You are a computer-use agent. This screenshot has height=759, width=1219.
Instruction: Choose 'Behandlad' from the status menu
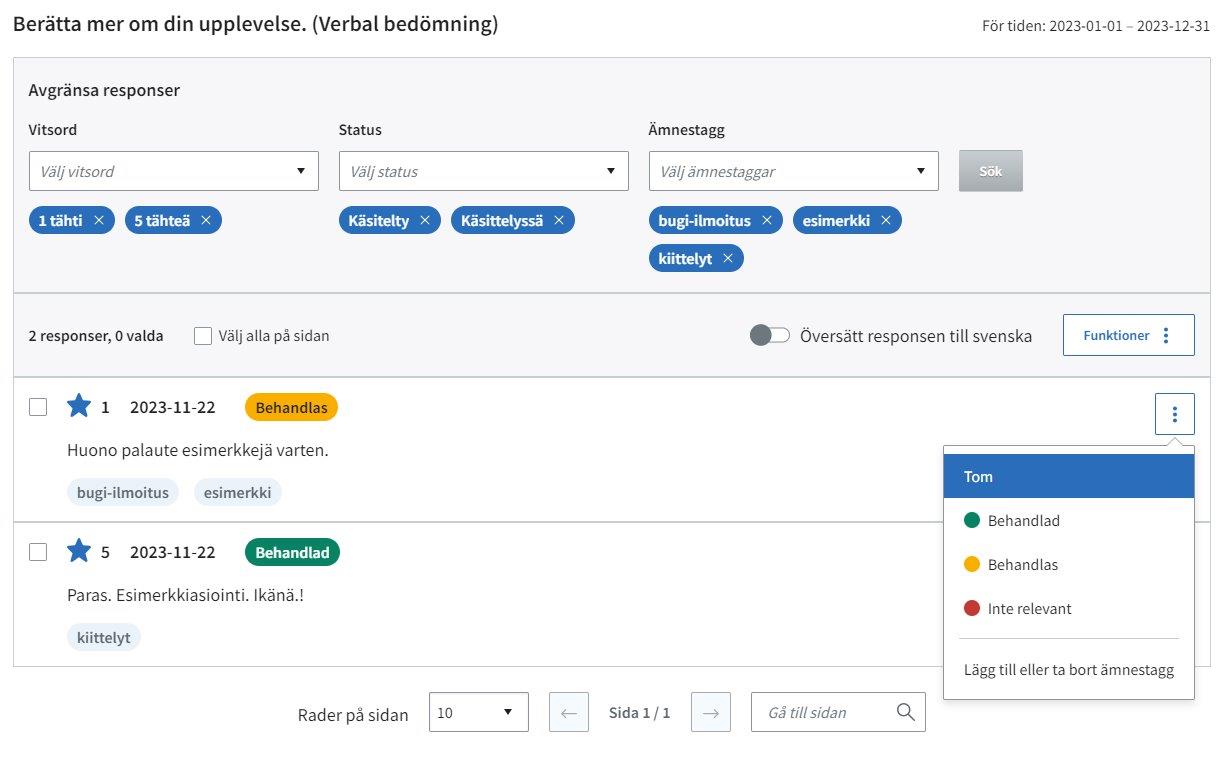[1023, 521]
